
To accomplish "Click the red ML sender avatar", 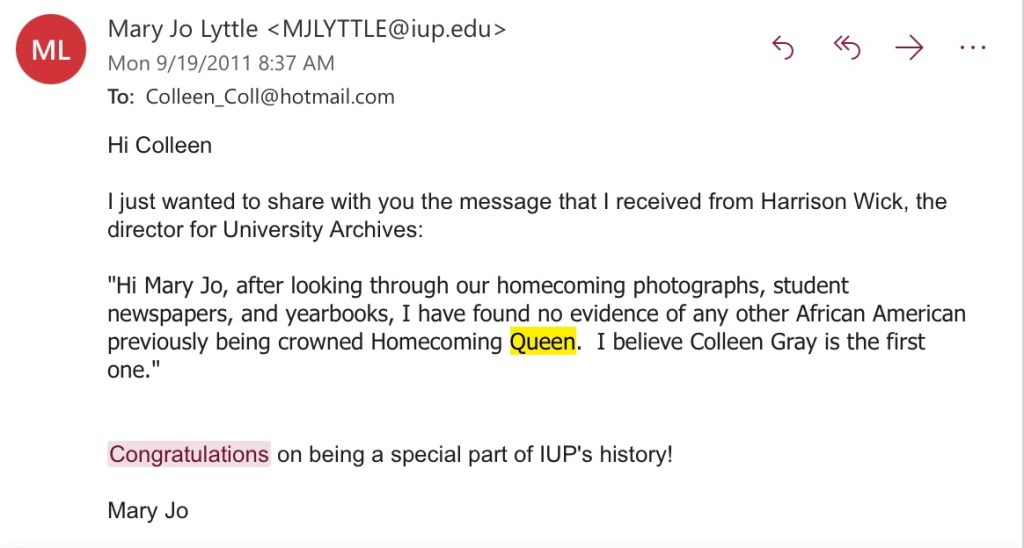I will coord(50,51).
